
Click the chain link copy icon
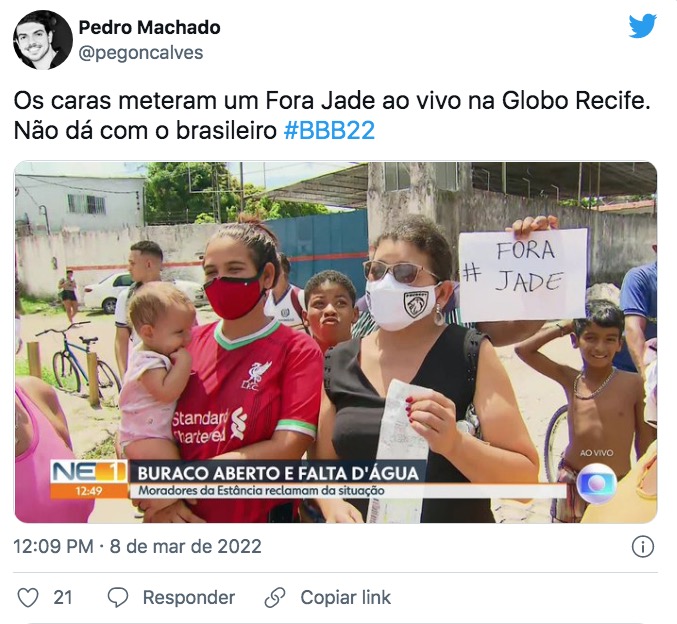(275, 598)
